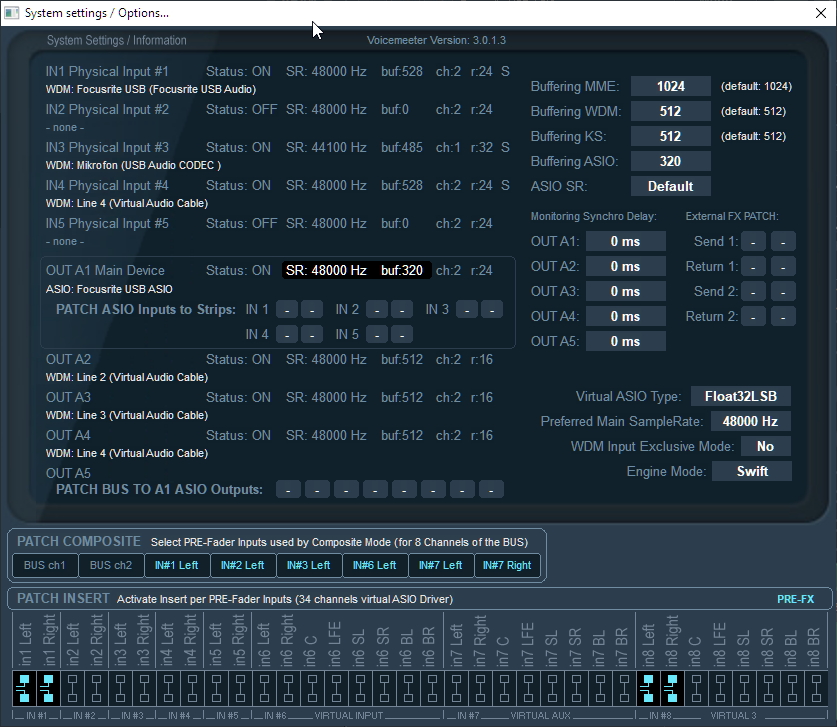The height and width of the screenshot is (727, 837).
Task: Toggle WDM Input Exclusive Mode setting
Action: (x=765, y=446)
